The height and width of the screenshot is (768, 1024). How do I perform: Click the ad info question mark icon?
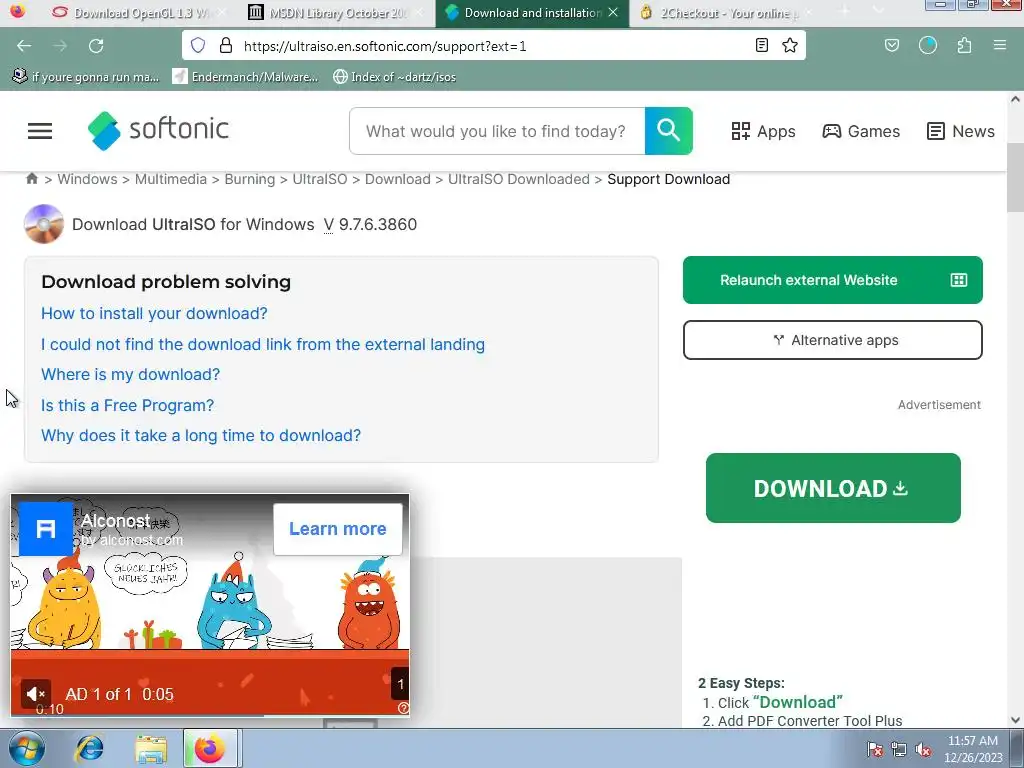pos(403,708)
